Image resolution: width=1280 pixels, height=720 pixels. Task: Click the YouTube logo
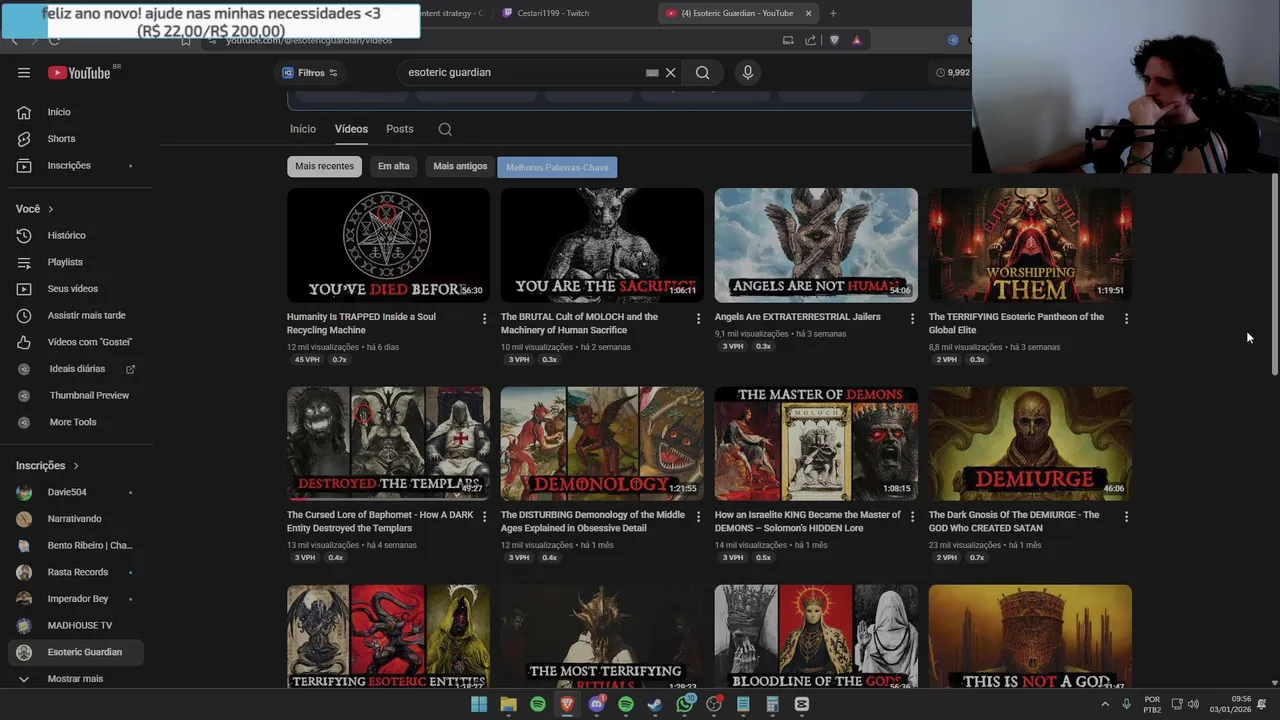pyautogui.click(x=79, y=72)
